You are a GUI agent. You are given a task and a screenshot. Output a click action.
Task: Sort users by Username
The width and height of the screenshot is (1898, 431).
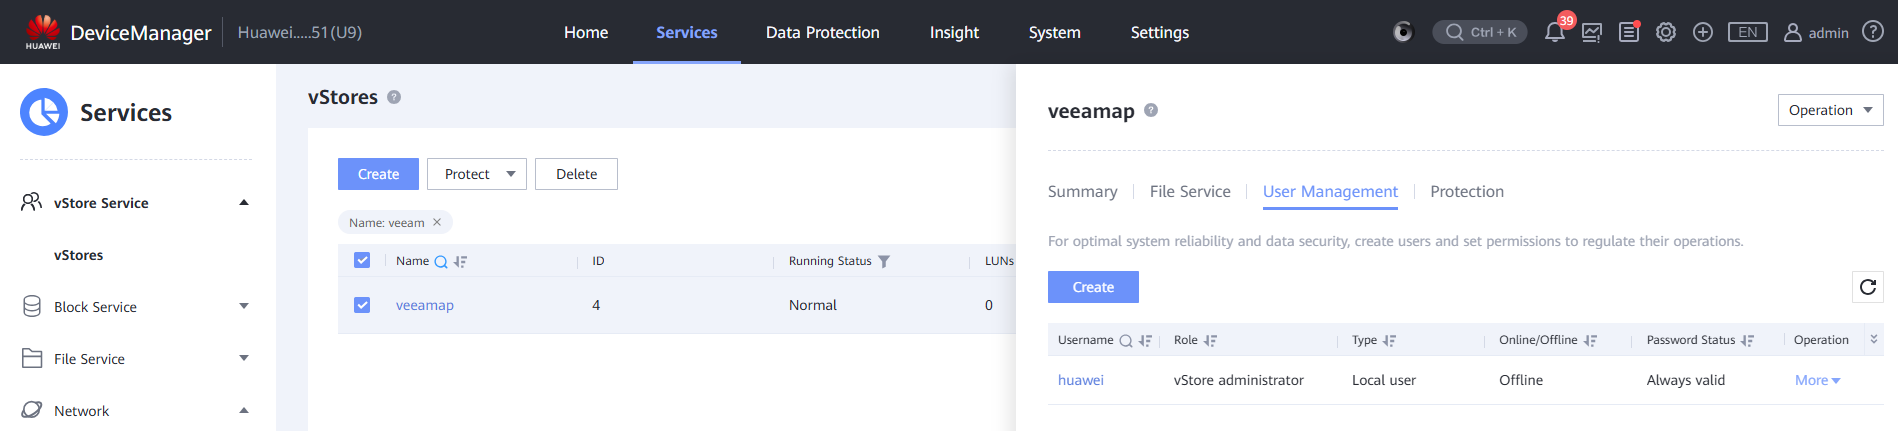click(1146, 341)
